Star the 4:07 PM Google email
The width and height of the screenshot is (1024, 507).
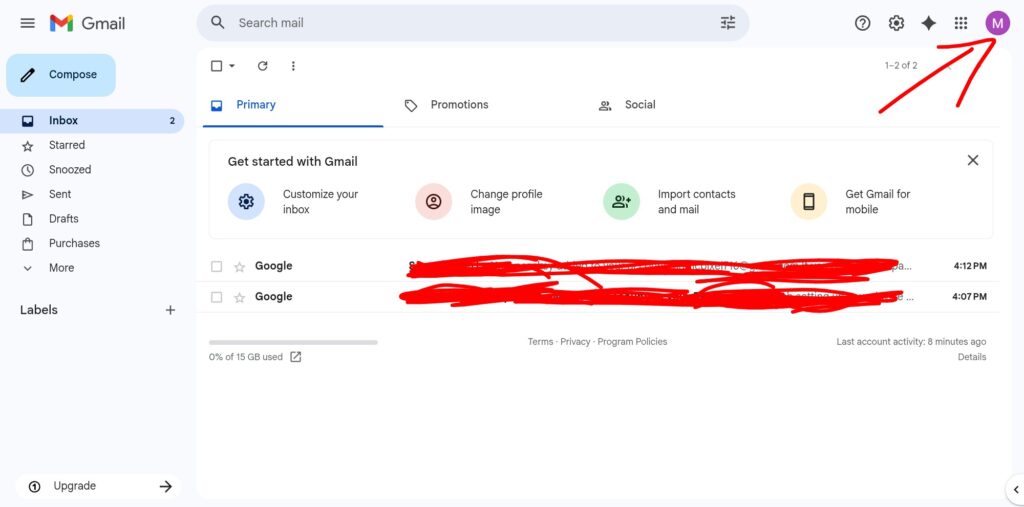tap(240, 297)
